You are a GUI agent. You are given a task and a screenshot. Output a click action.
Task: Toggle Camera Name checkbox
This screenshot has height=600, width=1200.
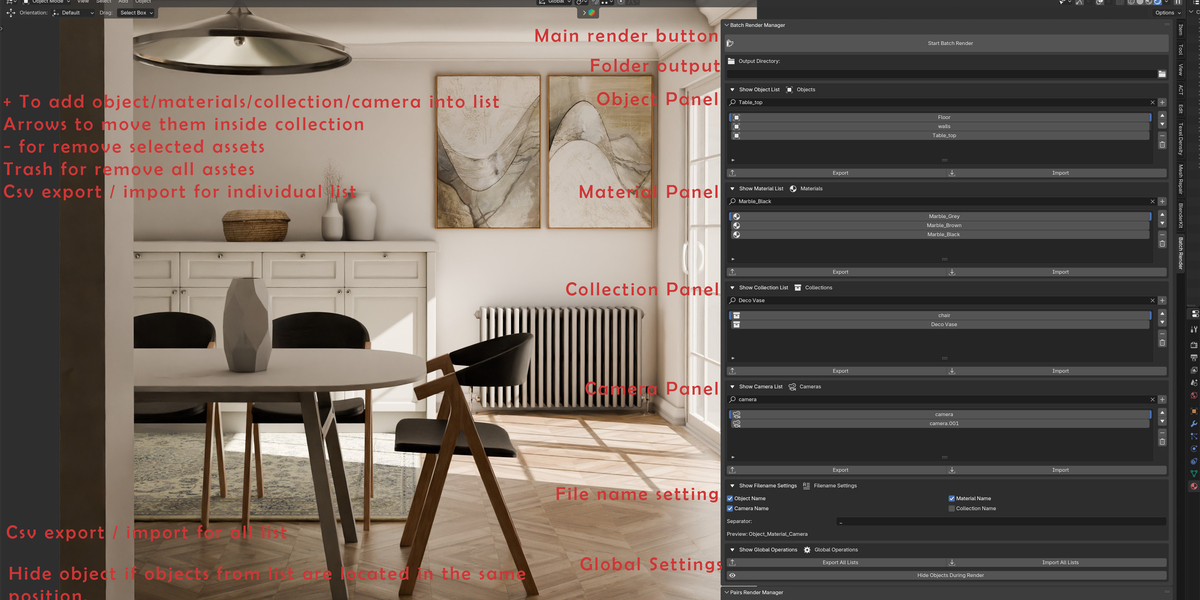tap(731, 509)
